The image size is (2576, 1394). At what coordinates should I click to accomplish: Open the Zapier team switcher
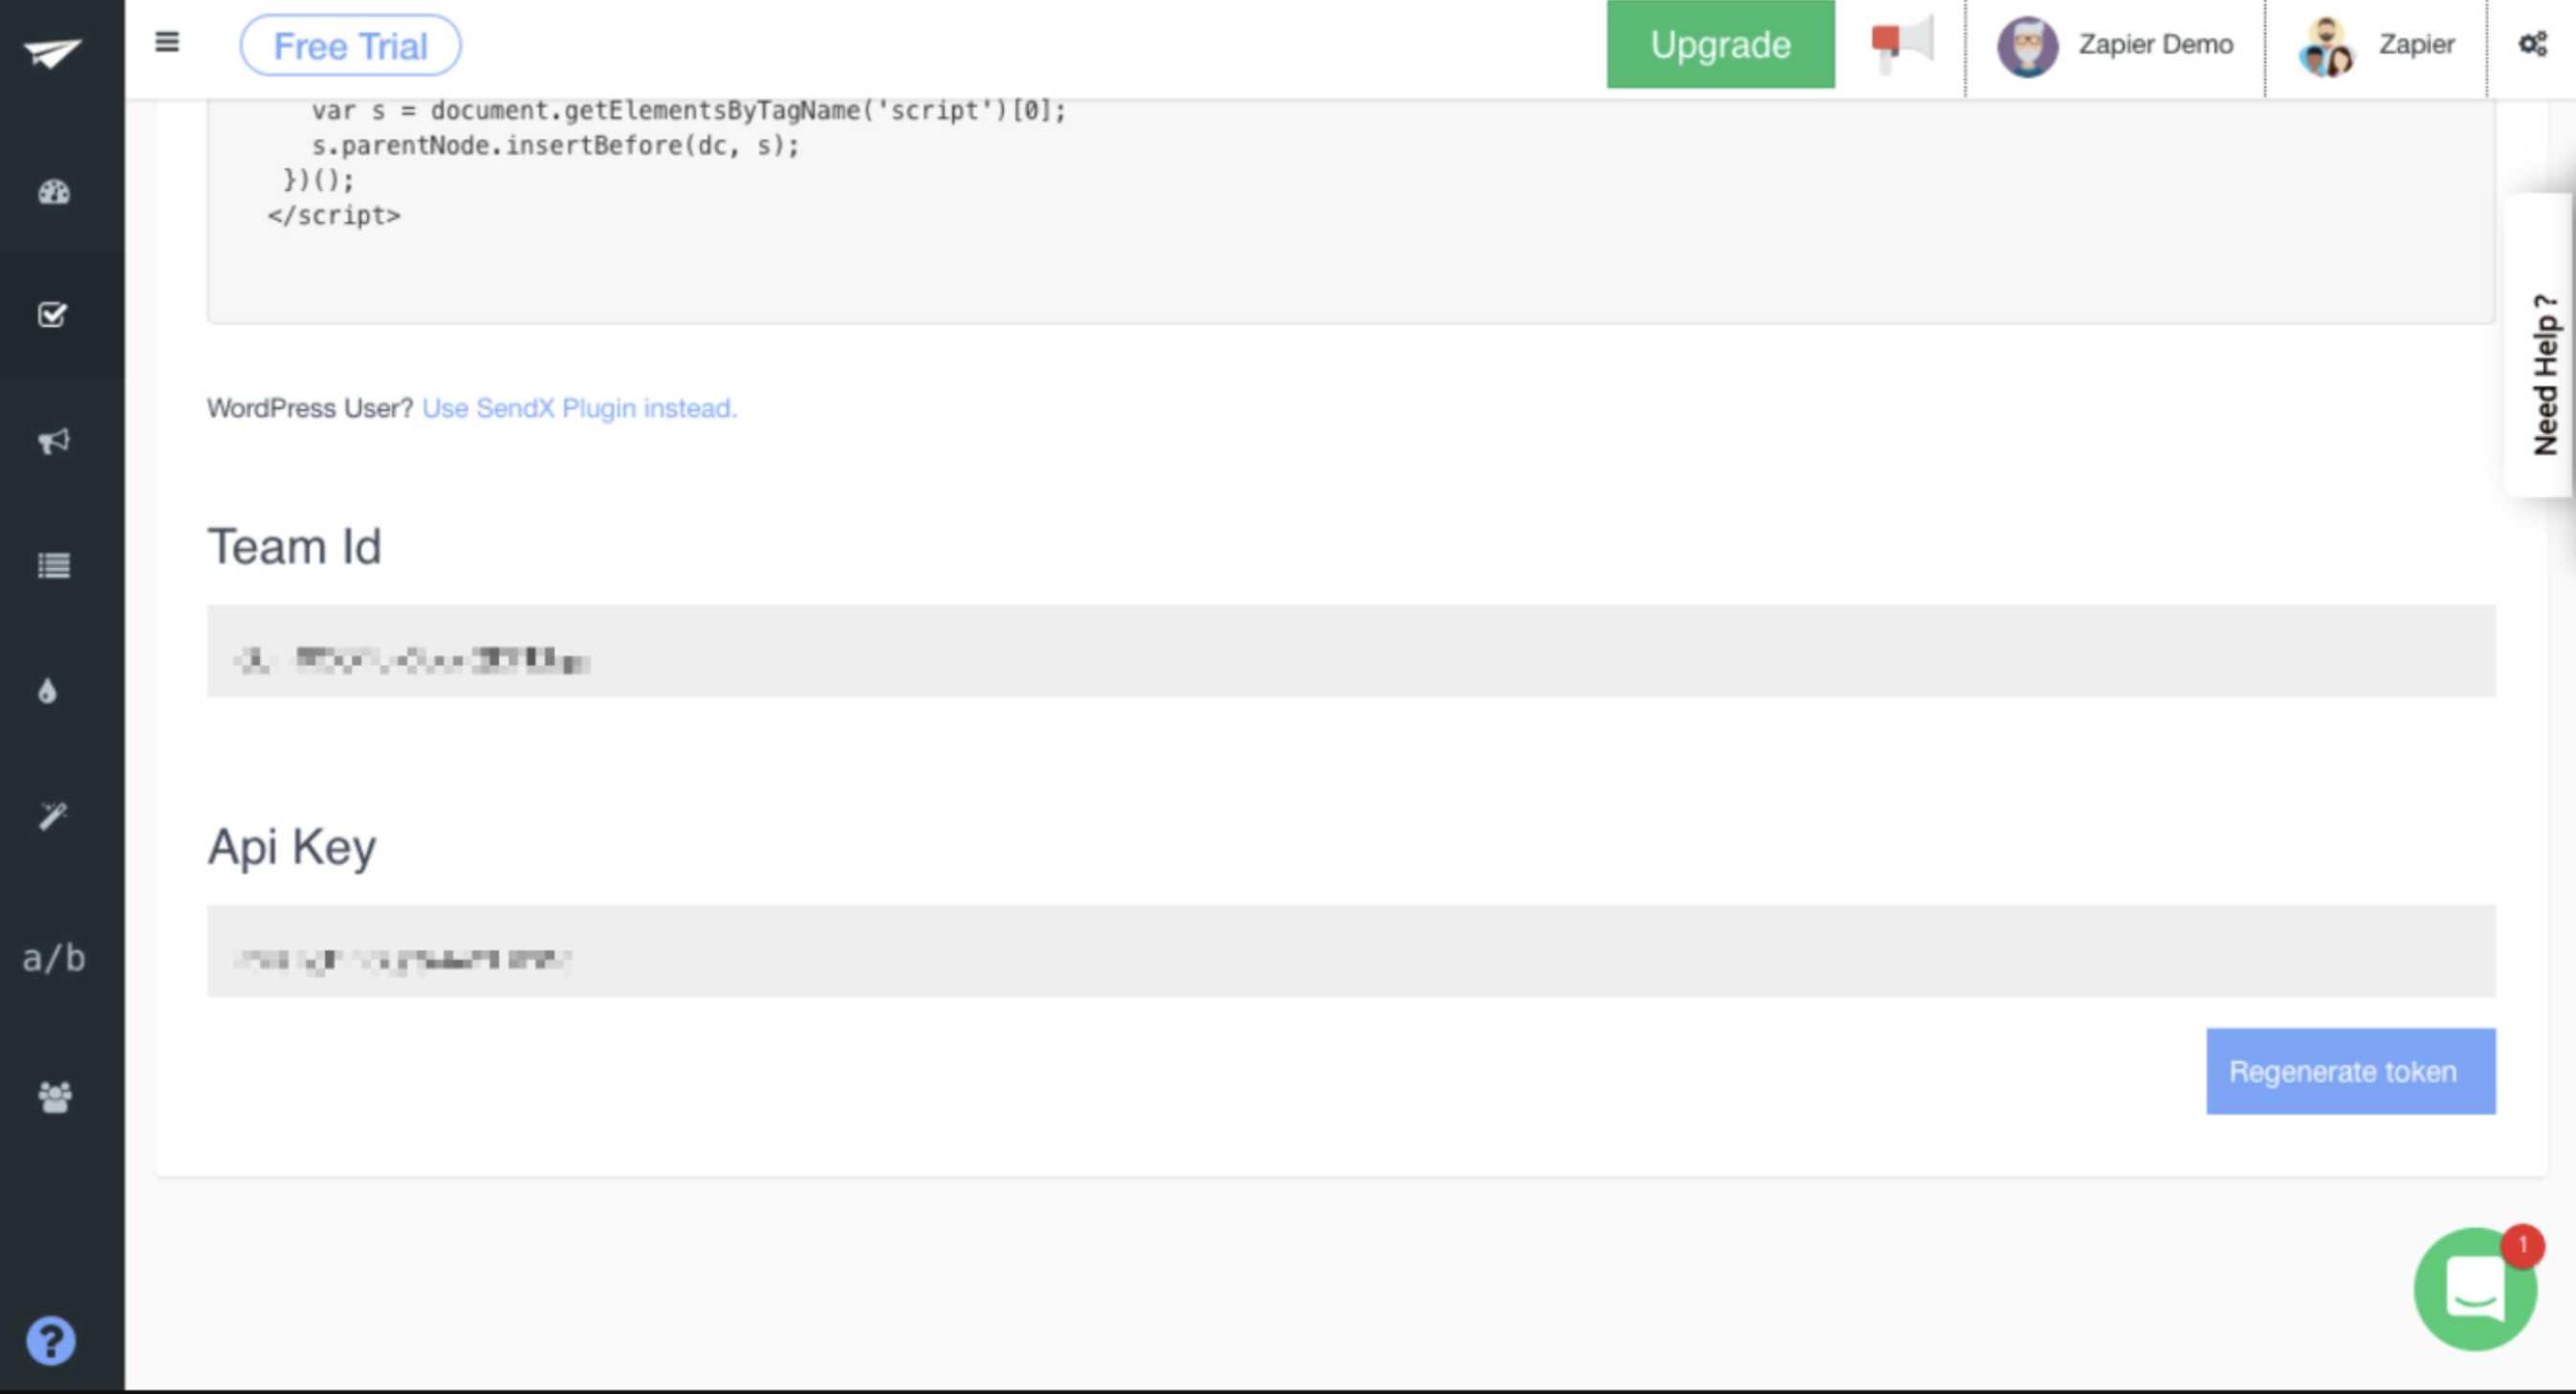click(2375, 44)
